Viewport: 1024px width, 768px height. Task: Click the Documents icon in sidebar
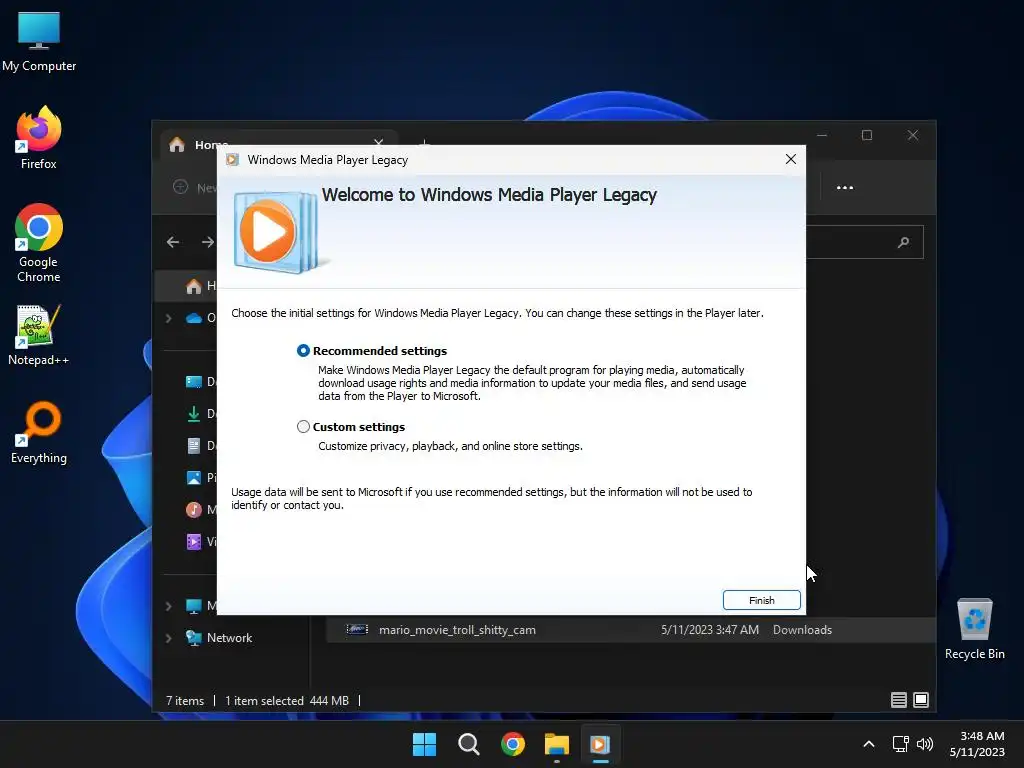[x=193, y=445]
